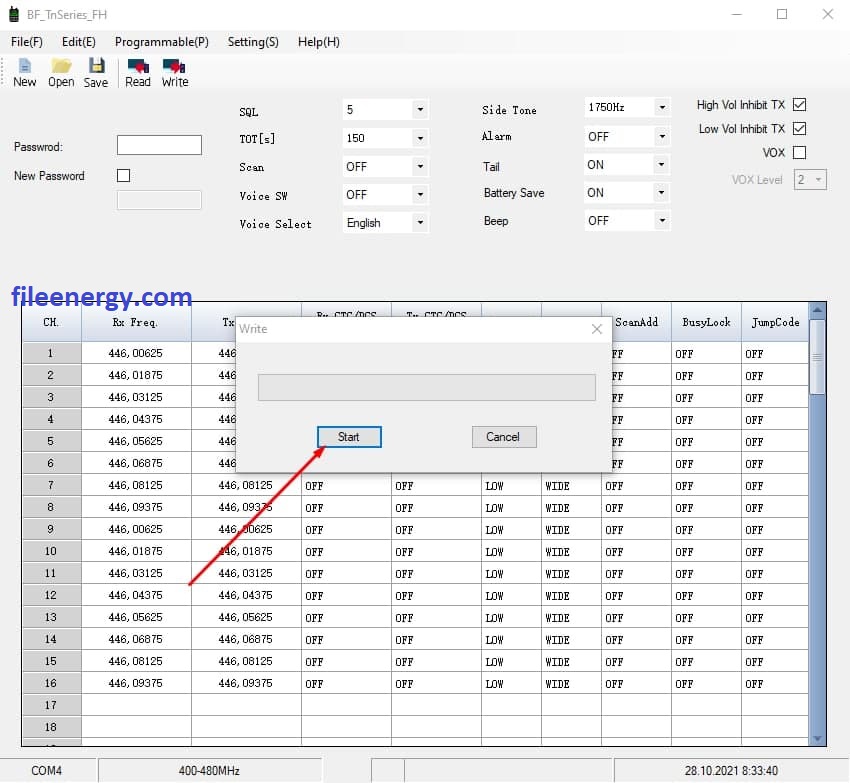Viewport: 850px width, 783px height.
Task: Select channel 12 row header
Action: pyautogui.click(x=52, y=595)
